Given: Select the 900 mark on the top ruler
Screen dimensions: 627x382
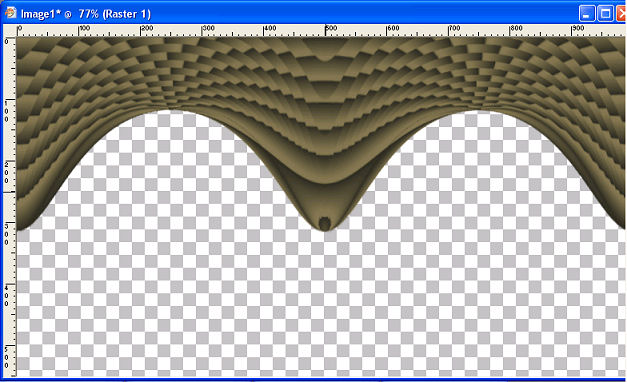Looking at the screenshot, I should pos(578,28).
